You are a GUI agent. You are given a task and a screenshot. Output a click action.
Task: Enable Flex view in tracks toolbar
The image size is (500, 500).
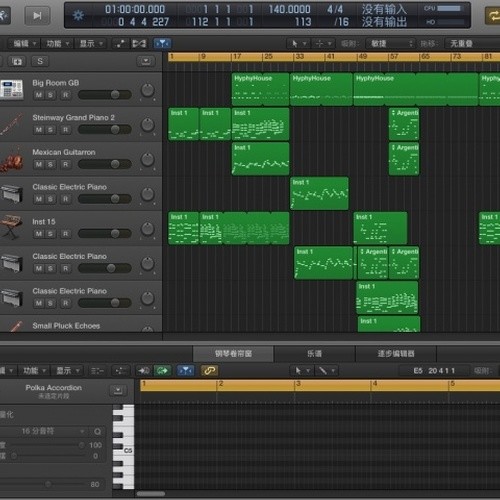(139, 44)
